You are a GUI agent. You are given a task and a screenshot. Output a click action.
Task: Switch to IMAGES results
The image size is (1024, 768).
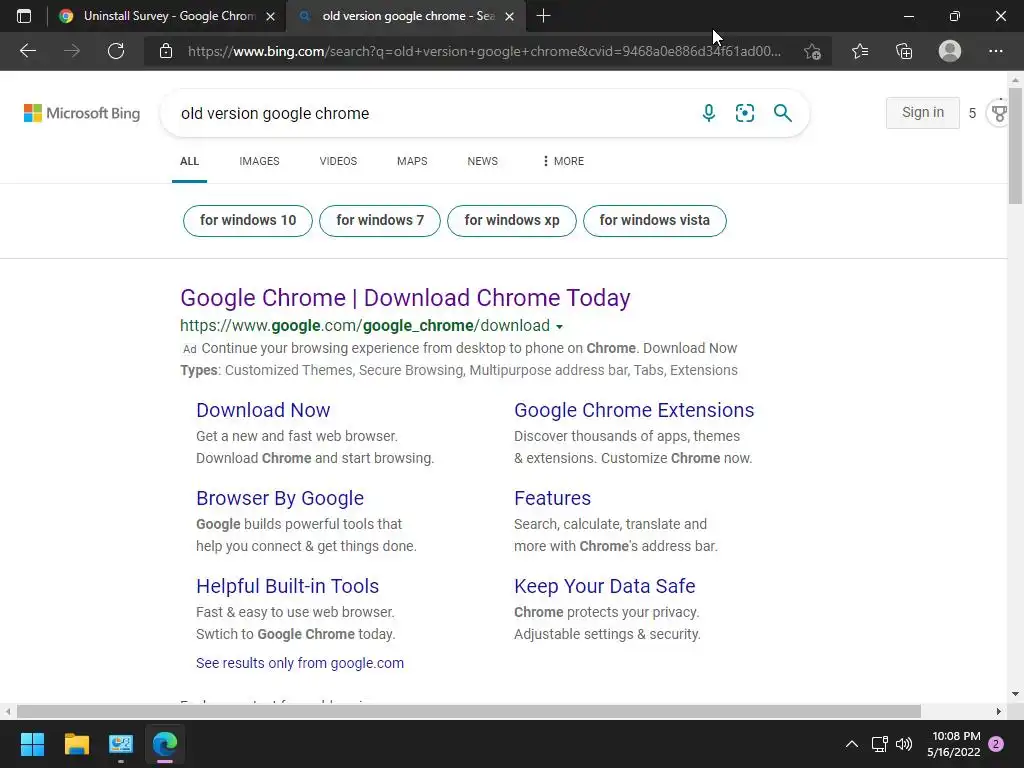coord(259,161)
